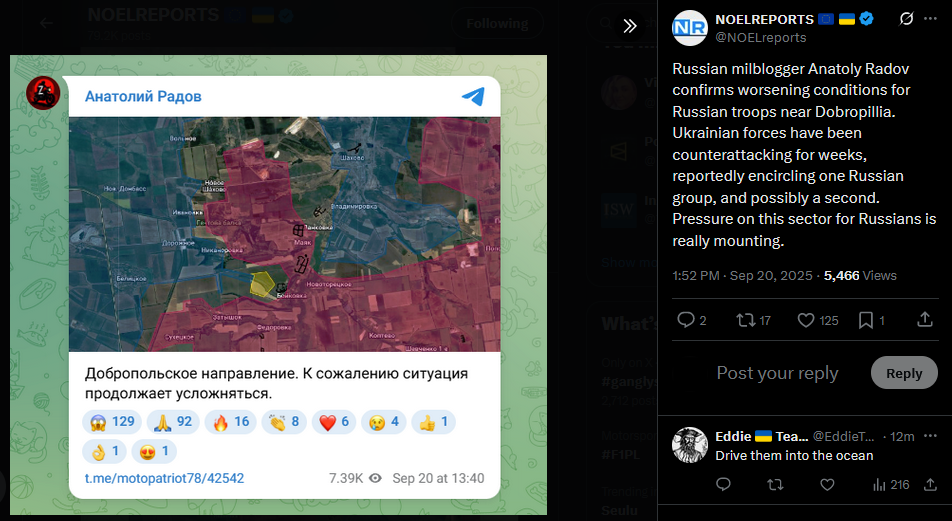Click the post timestamp 1:52 PM Sep 20, 2025
952x521 pixels.
742,276
